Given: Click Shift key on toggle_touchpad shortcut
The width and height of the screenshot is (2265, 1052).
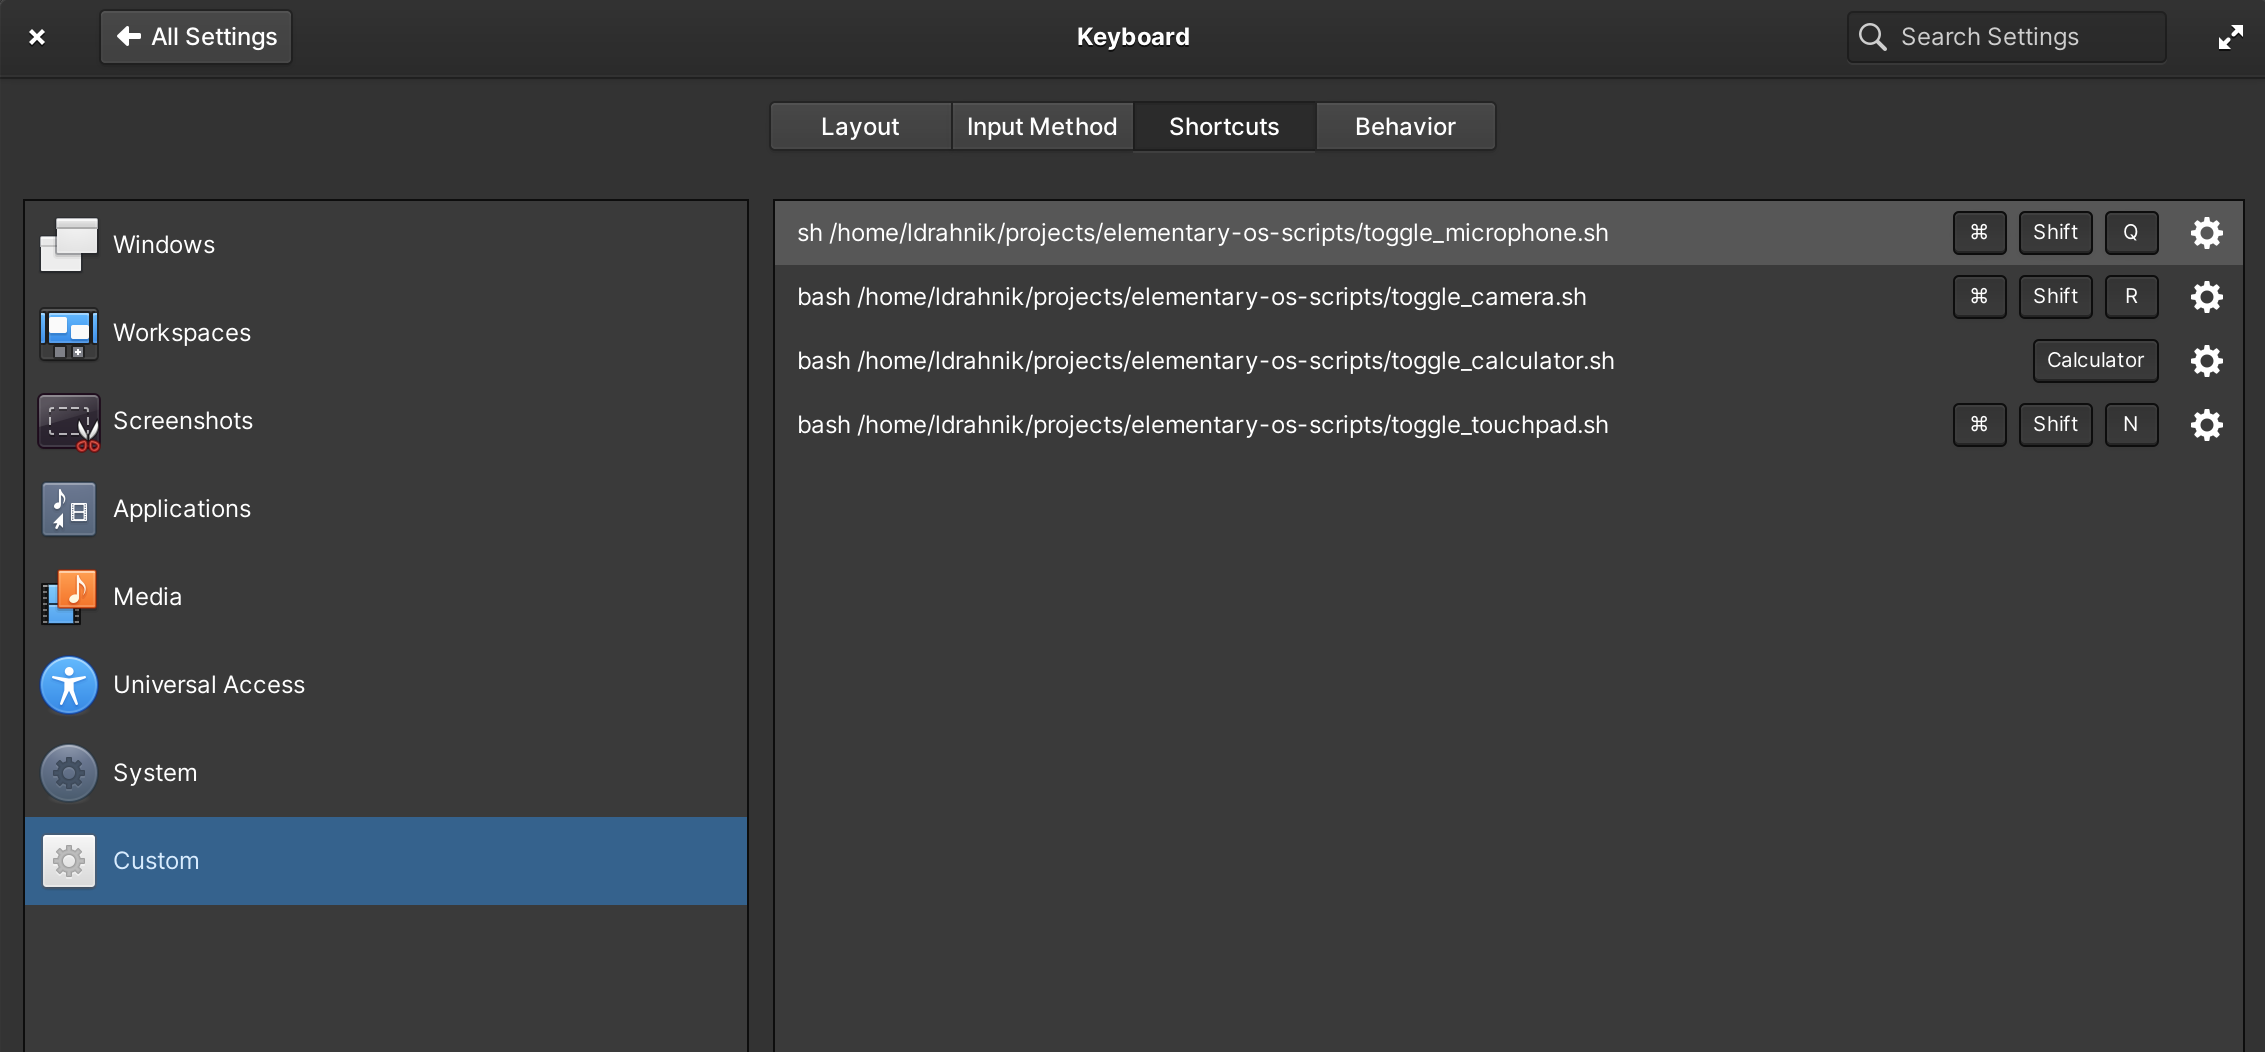Looking at the screenshot, I should click(2055, 424).
